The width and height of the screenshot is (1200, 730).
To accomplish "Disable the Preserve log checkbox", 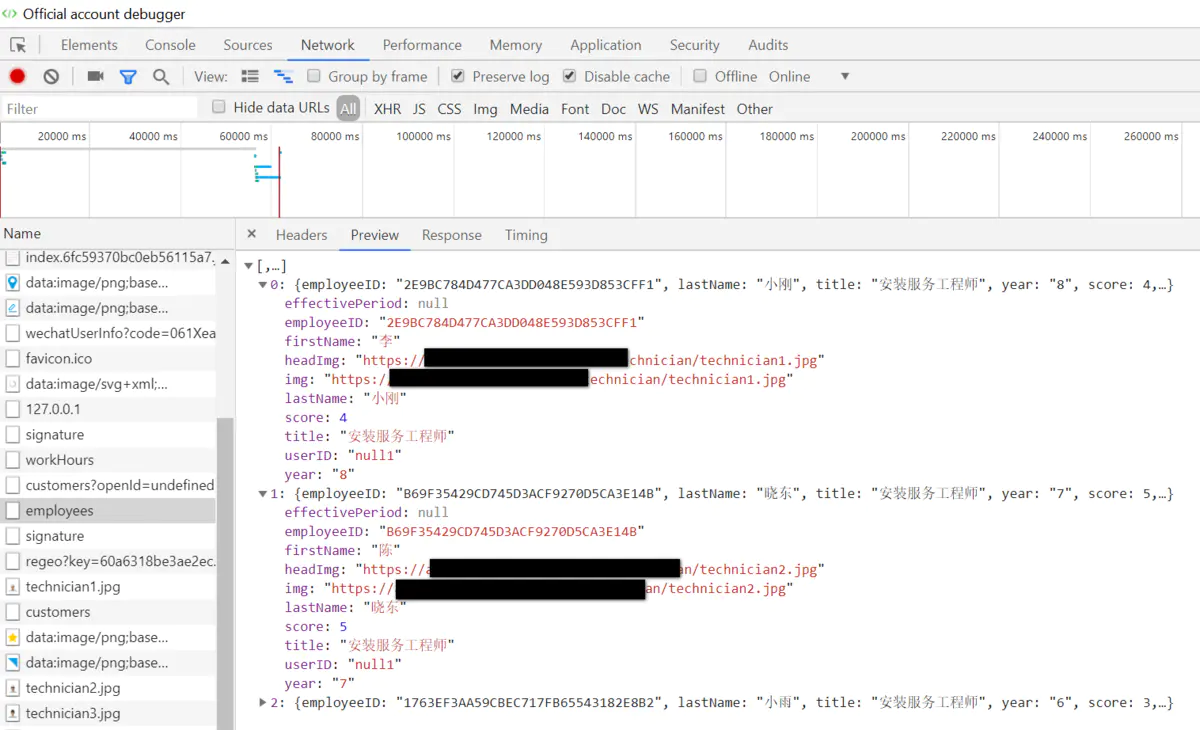I will pyautogui.click(x=455, y=76).
